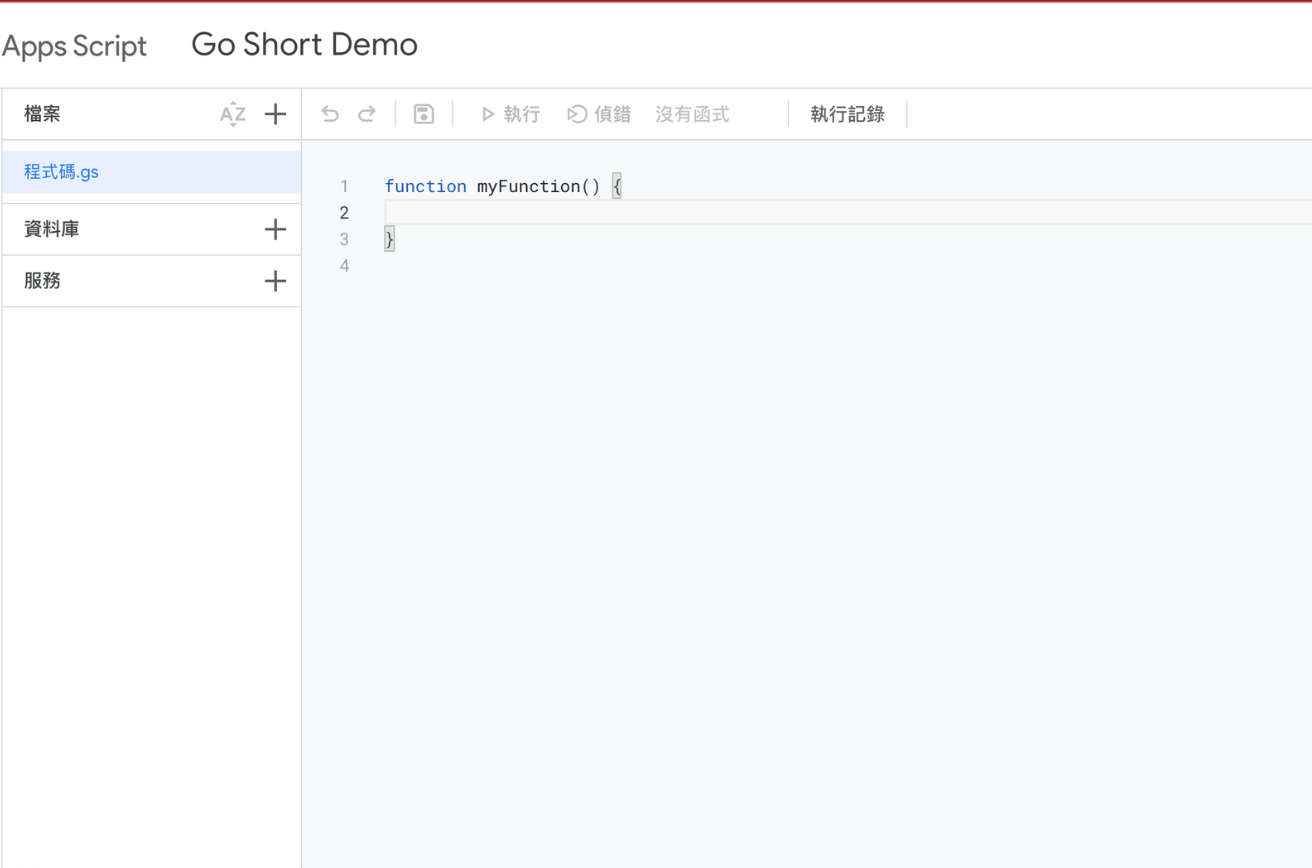Click the plus icon next to 資料庫
This screenshot has height=868, width=1312.
pos(275,229)
